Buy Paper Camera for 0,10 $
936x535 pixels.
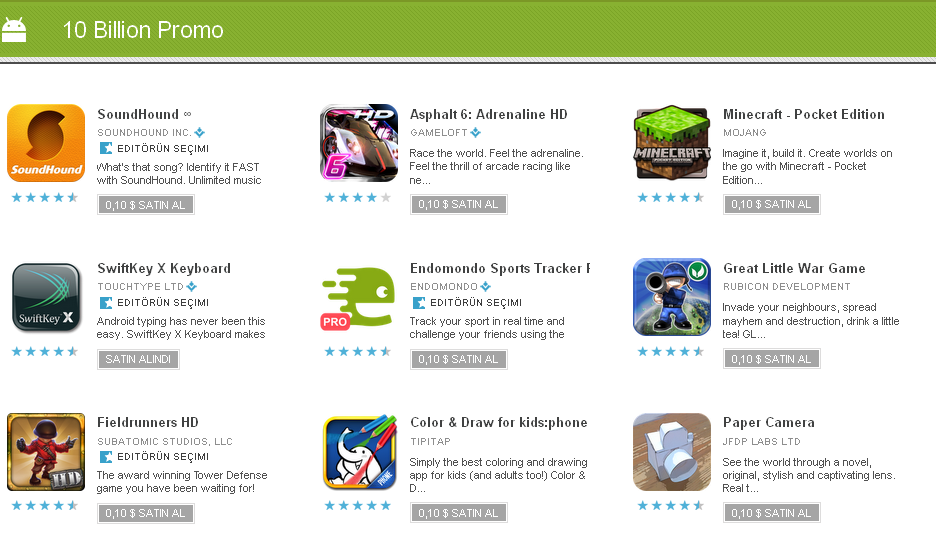coord(771,513)
